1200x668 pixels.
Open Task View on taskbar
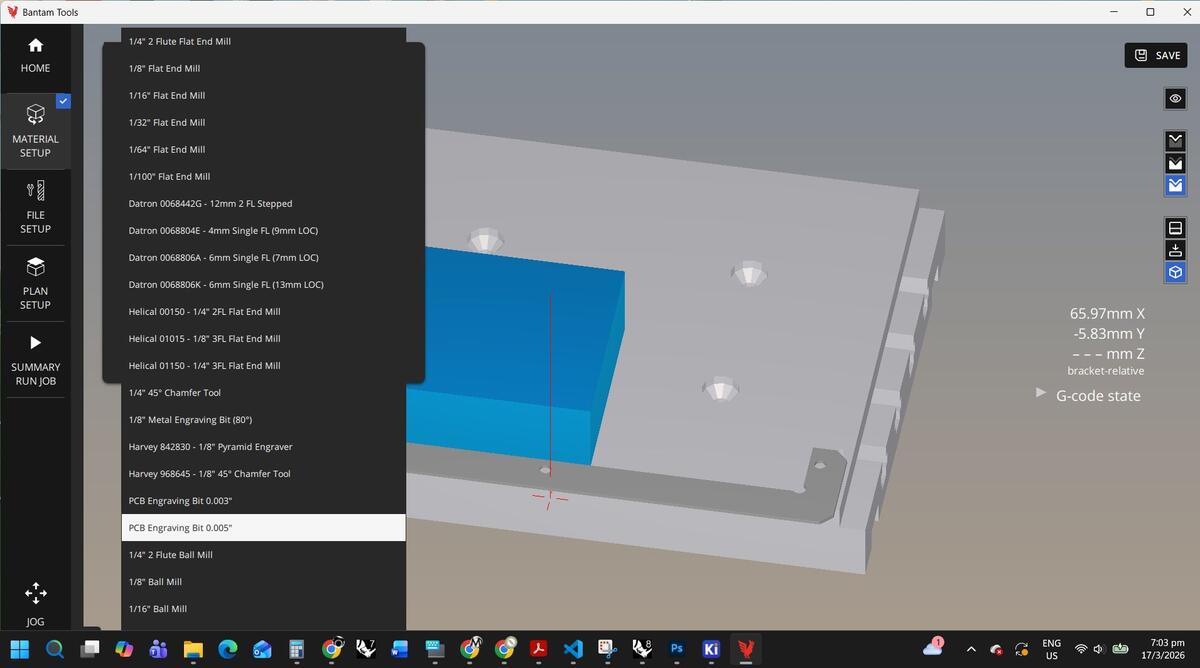pyautogui.click(x=89, y=649)
